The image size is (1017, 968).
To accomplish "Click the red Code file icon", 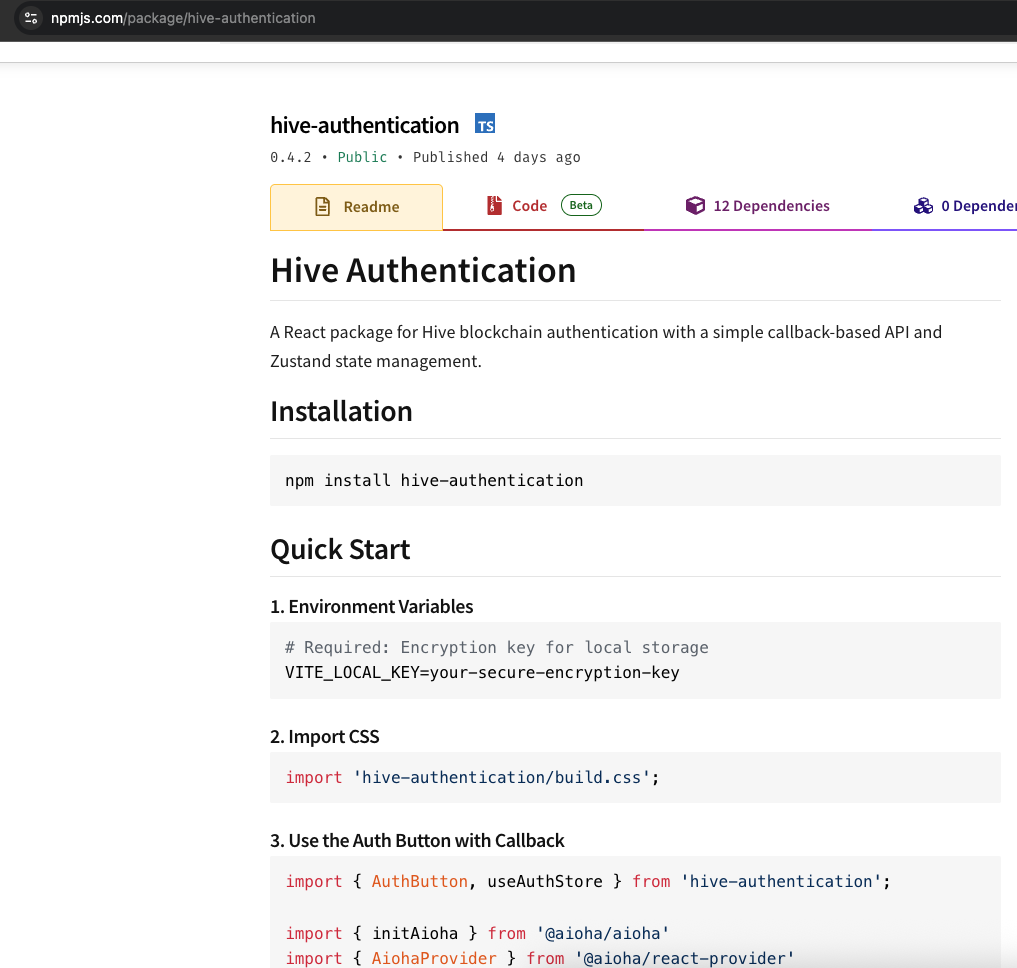I will (494, 206).
